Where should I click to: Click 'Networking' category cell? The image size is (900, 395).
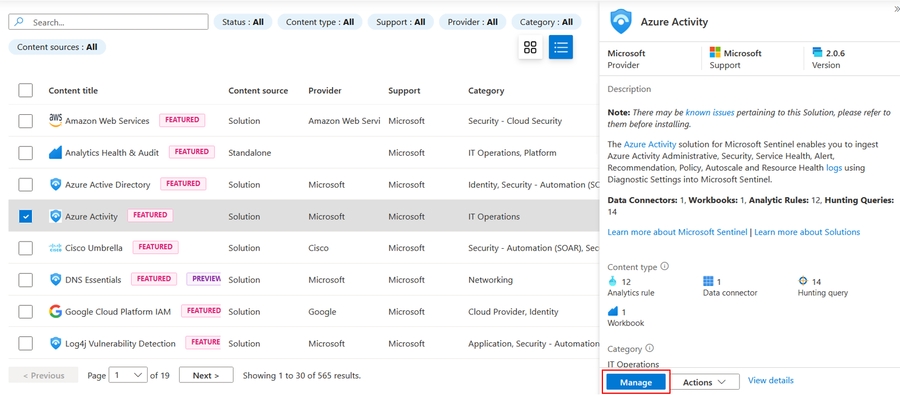pos(491,280)
